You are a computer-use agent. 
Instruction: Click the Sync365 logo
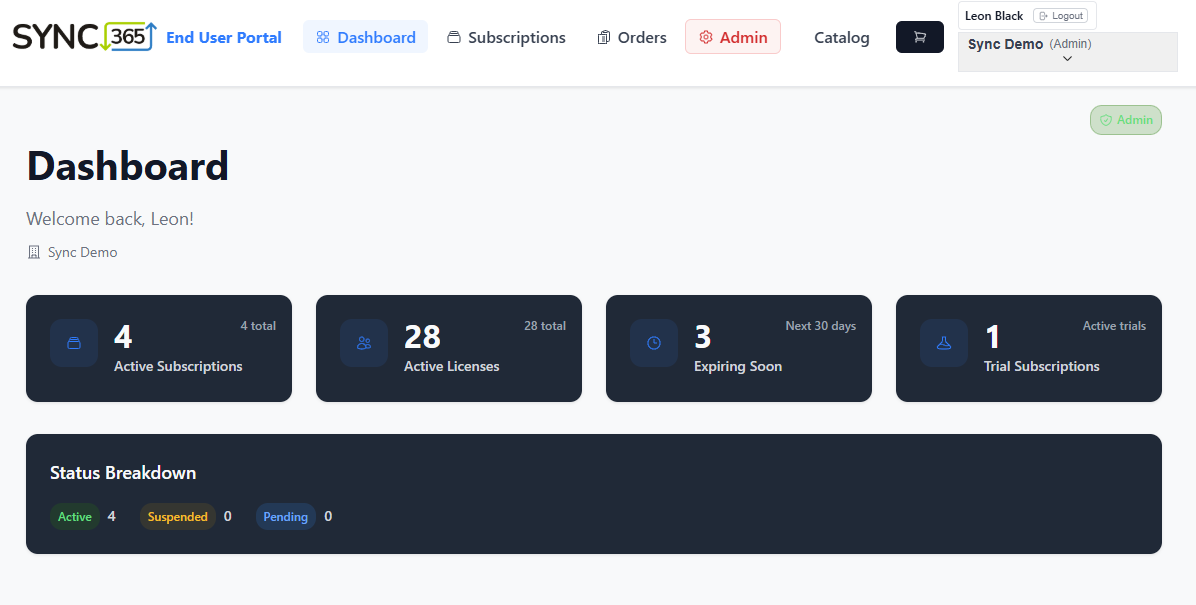point(84,37)
